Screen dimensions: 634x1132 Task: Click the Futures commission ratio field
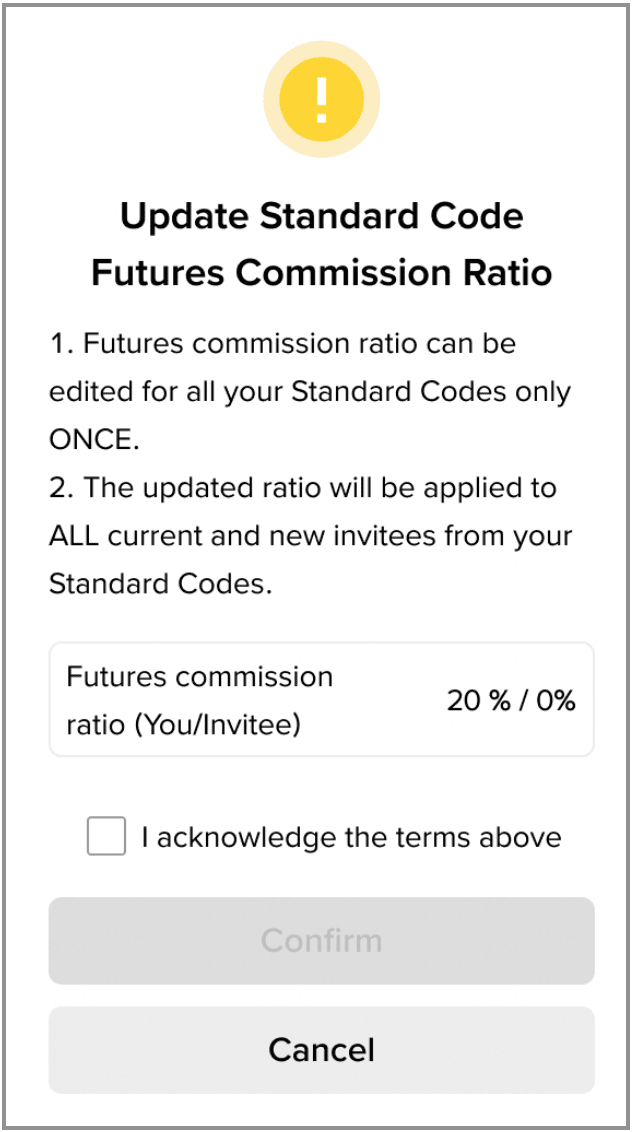(321, 699)
